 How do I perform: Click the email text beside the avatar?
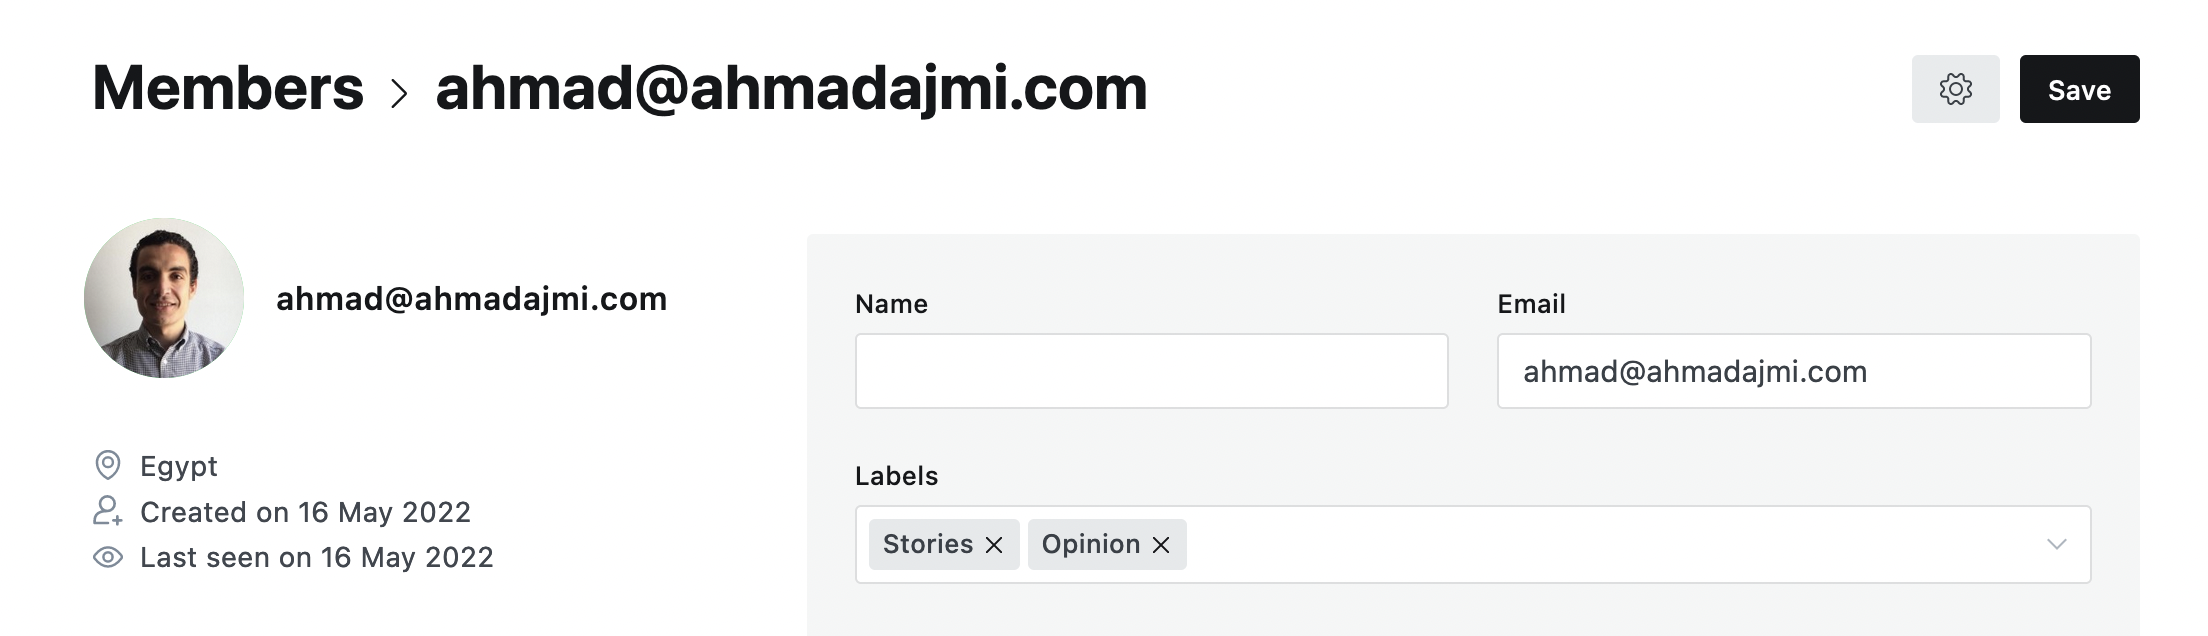[x=471, y=298]
